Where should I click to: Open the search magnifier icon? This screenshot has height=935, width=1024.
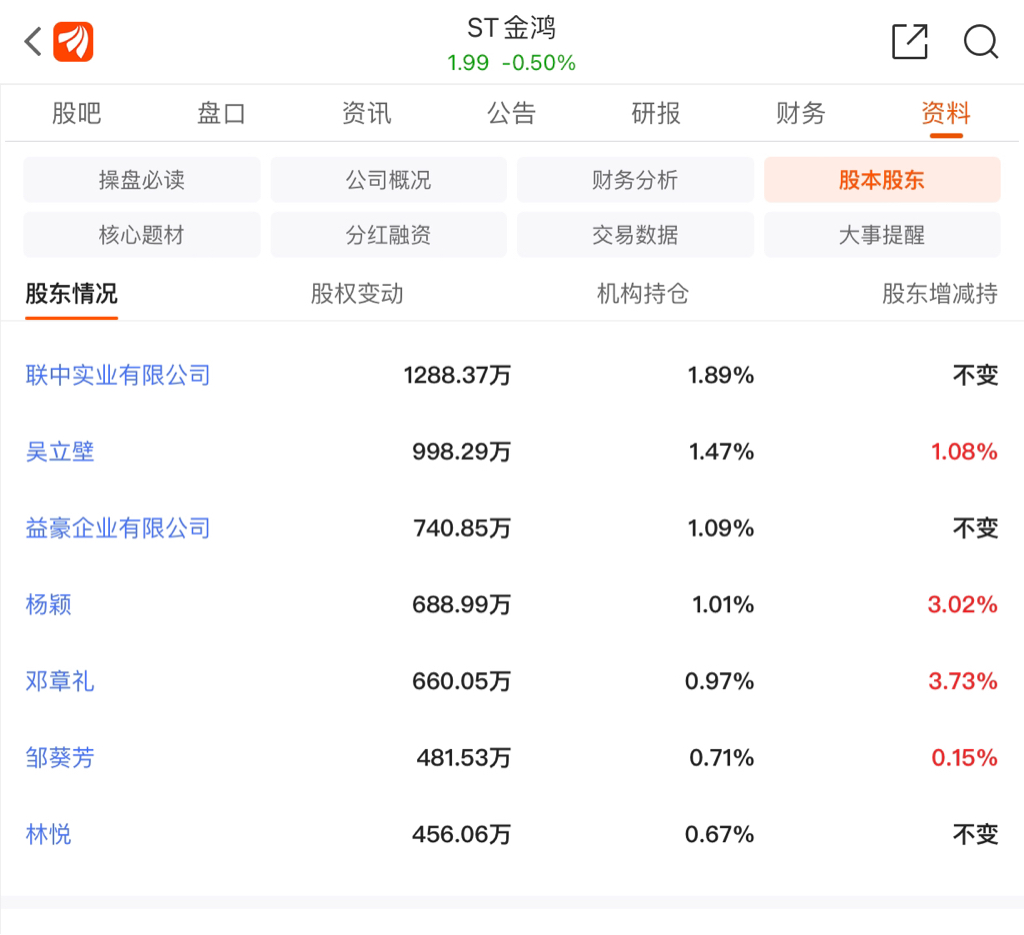coord(980,42)
